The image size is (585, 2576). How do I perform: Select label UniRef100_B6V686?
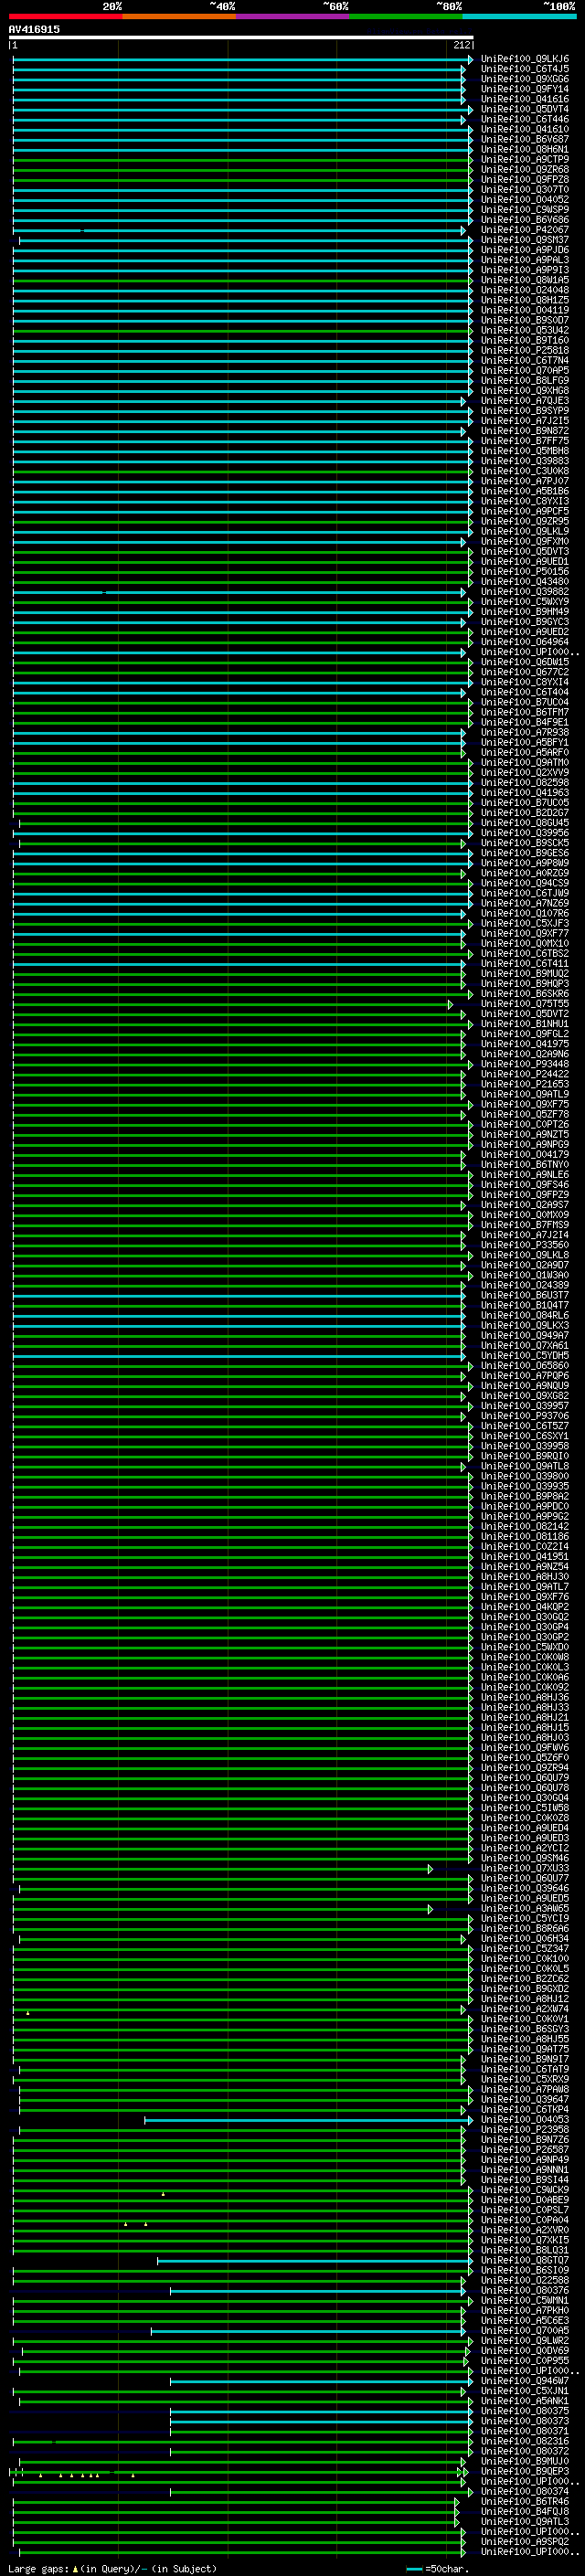click(524, 219)
